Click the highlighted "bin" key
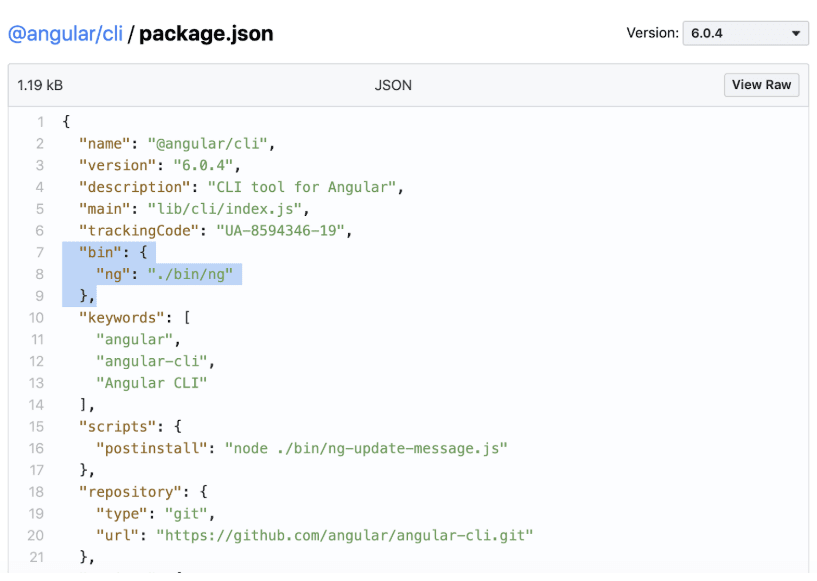 (x=100, y=253)
